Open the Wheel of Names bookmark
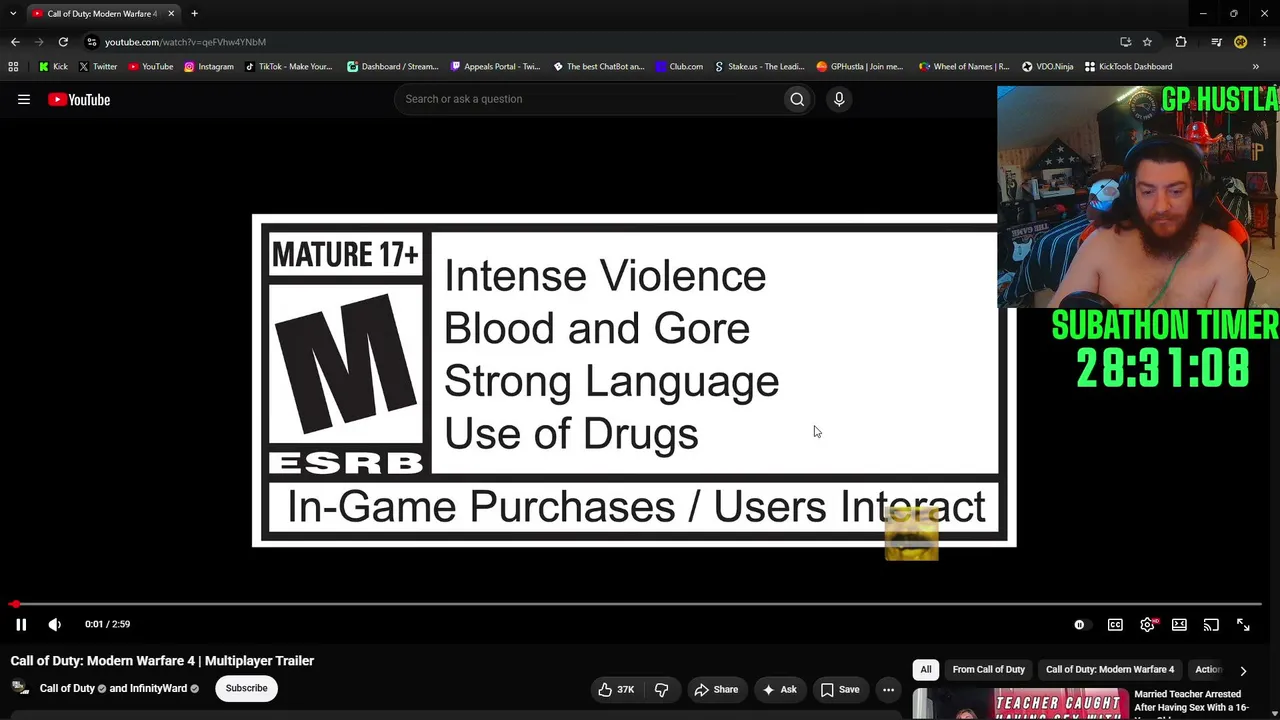This screenshot has width=1280, height=720. click(964, 67)
